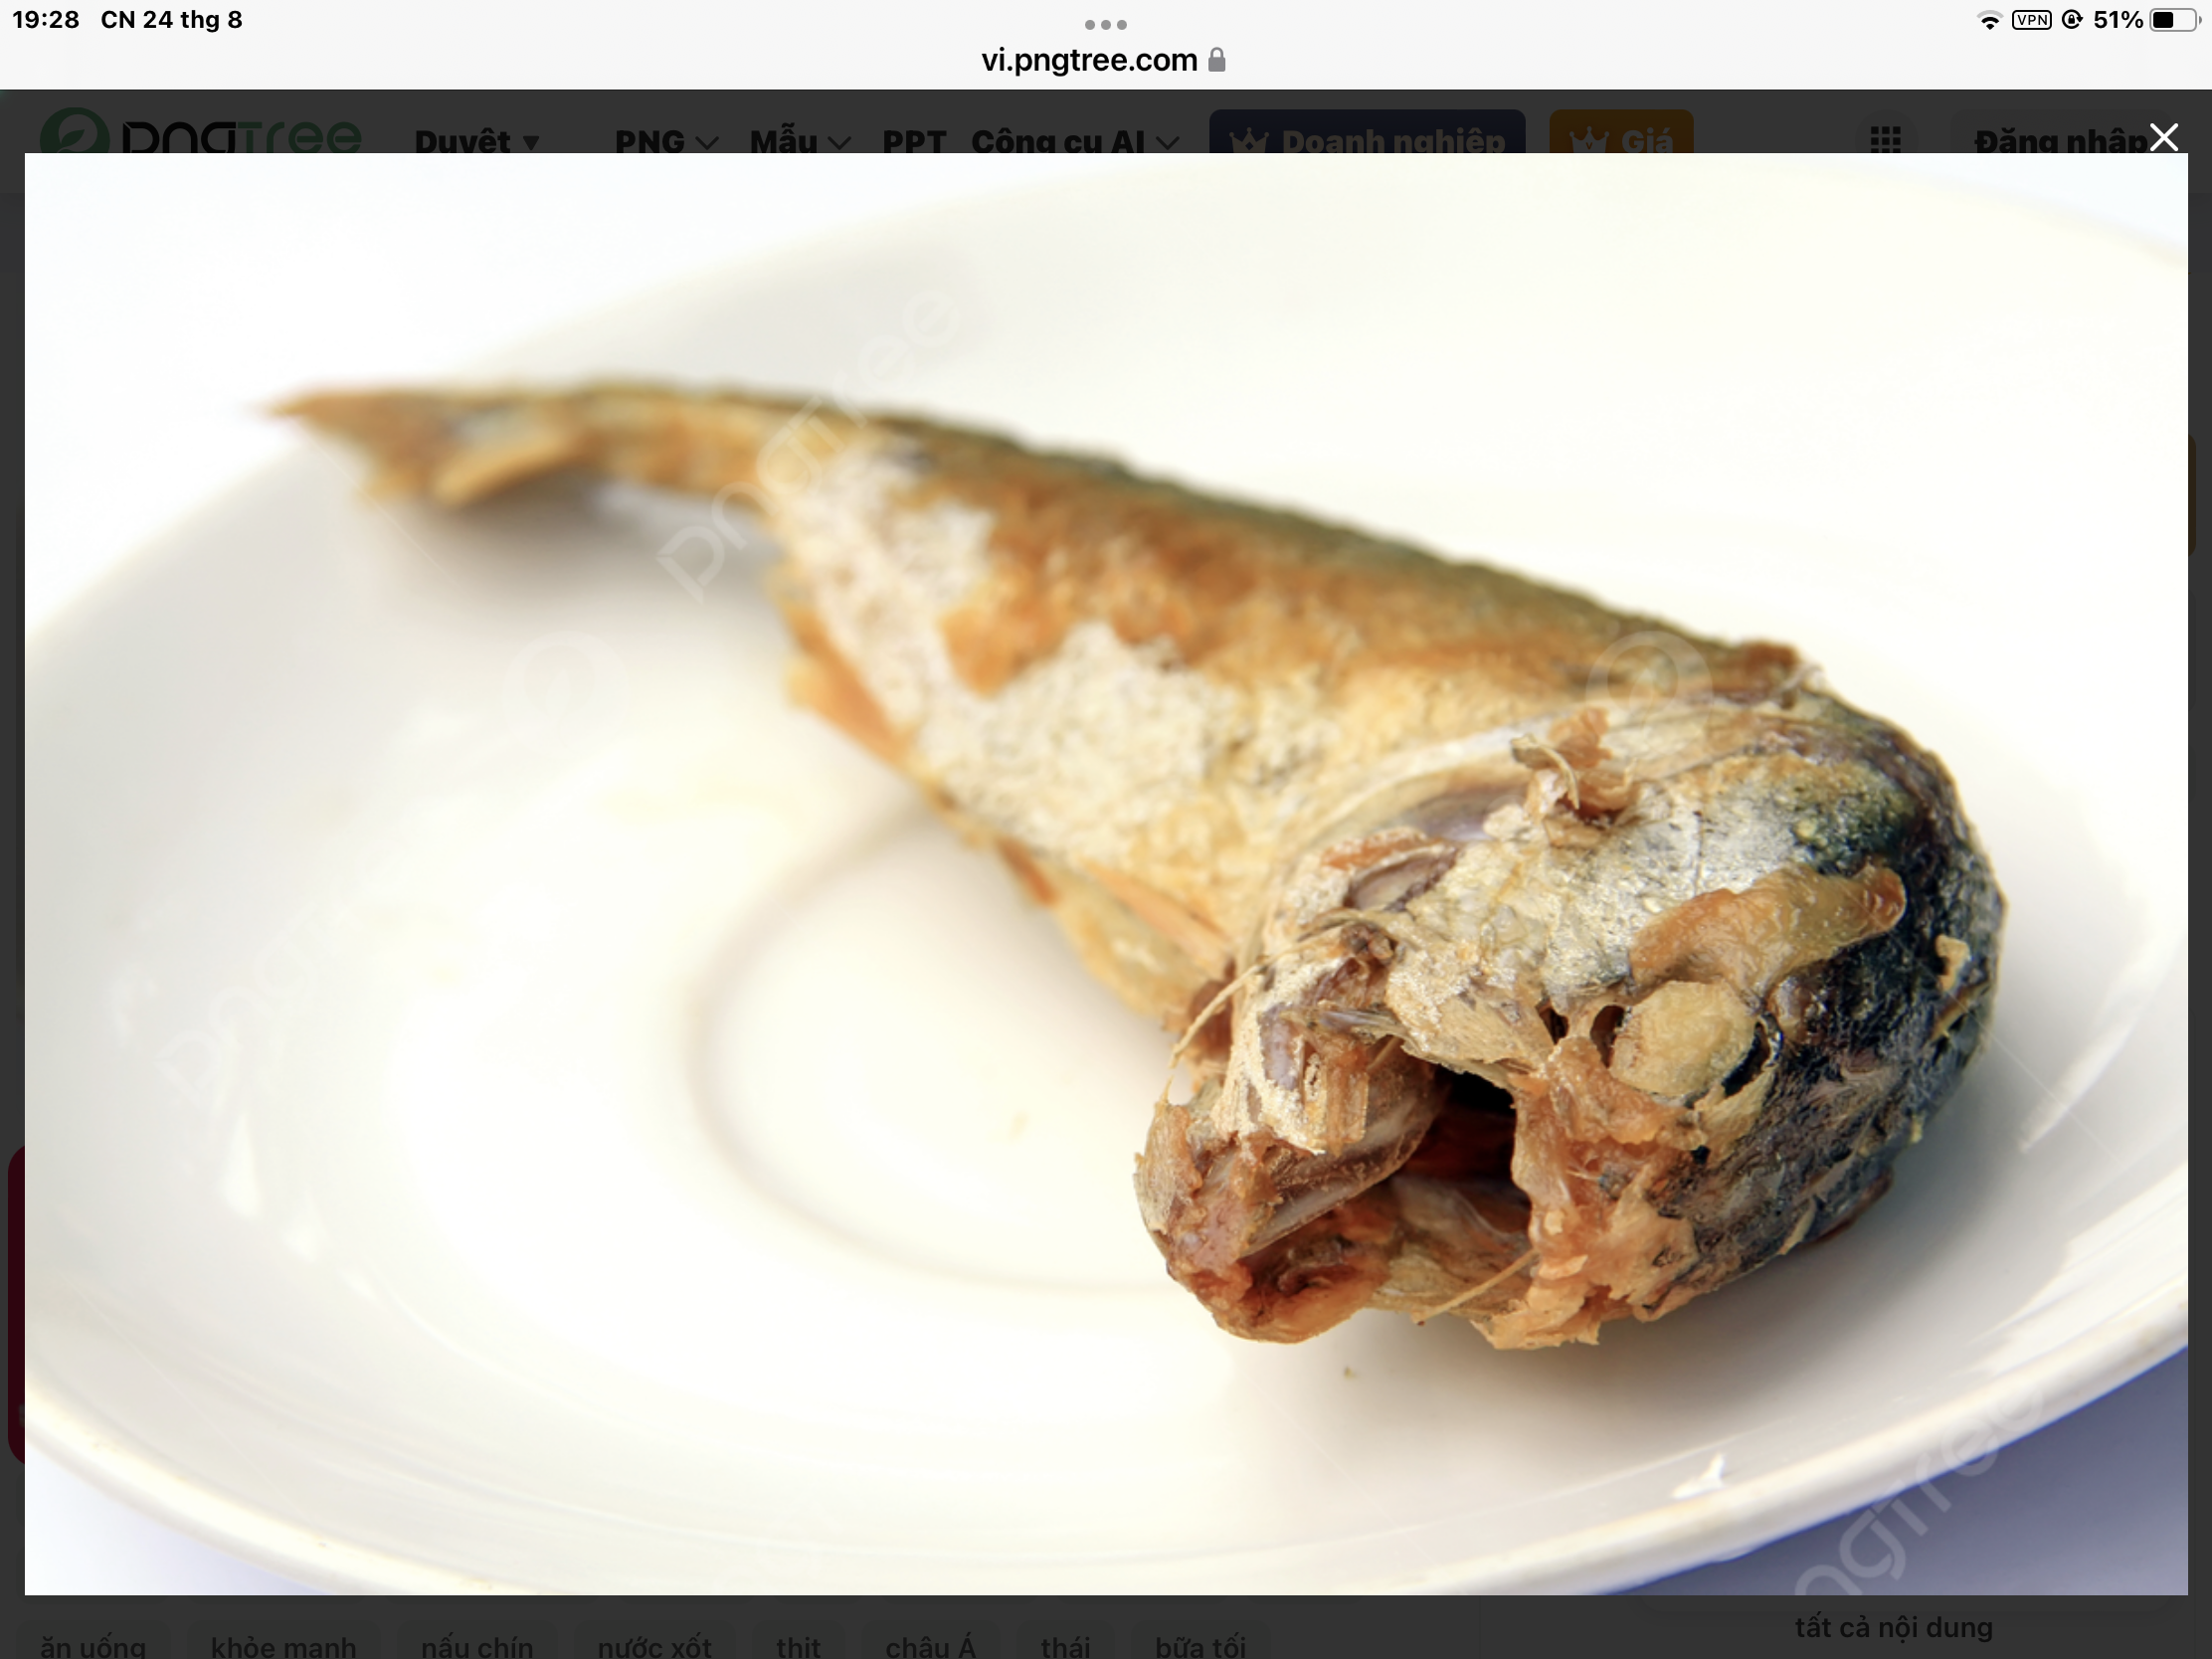This screenshot has height=1659, width=2212.
Task: Open the Duyệt browse dropdown
Action: (x=476, y=141)
